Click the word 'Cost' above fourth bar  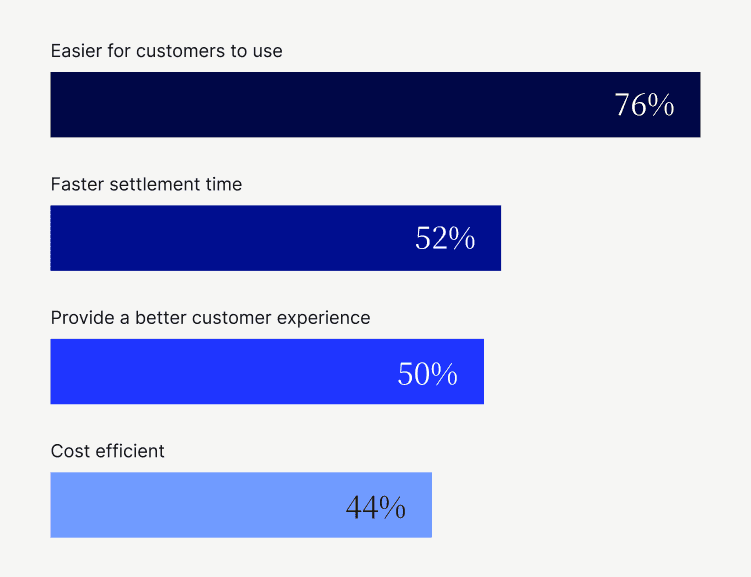(x=70, y=451)
